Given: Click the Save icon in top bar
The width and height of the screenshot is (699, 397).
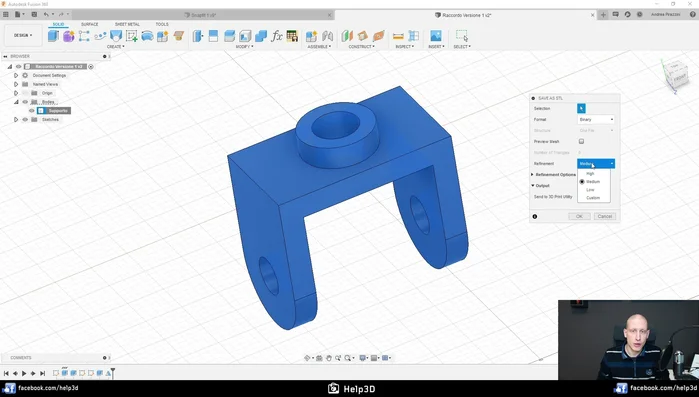Looking at the screenshot, I should (x=34, y=15).
